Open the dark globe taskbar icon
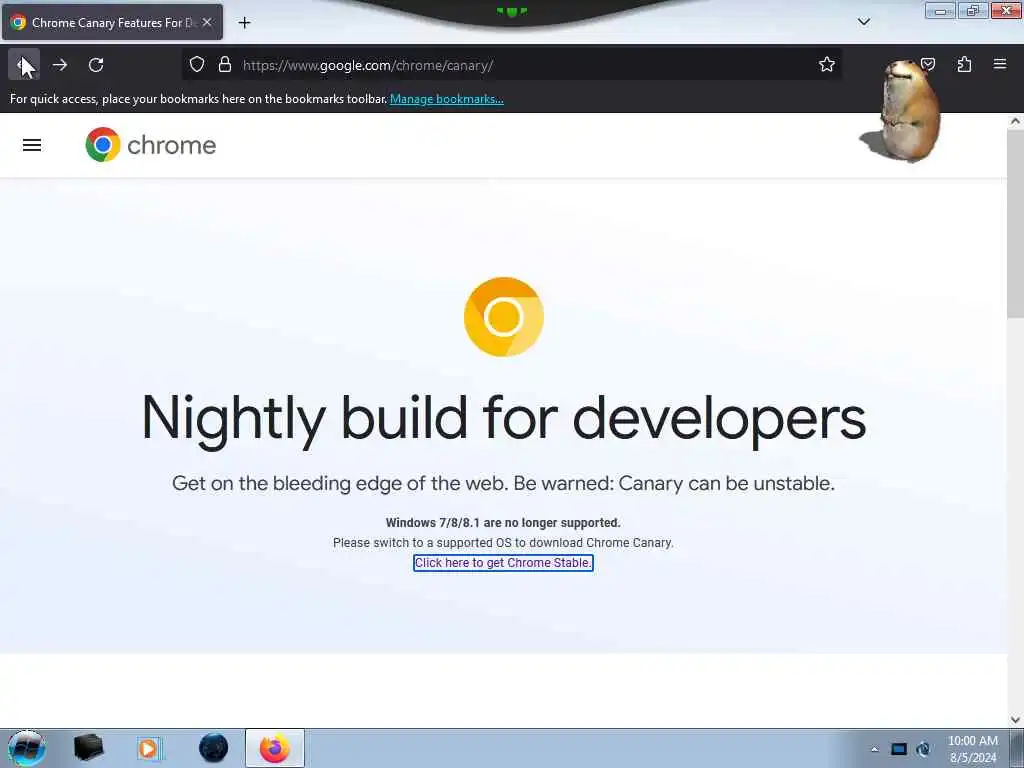Image resolution: width=1024 pixels, height=768 pixels. click(214, 748)
